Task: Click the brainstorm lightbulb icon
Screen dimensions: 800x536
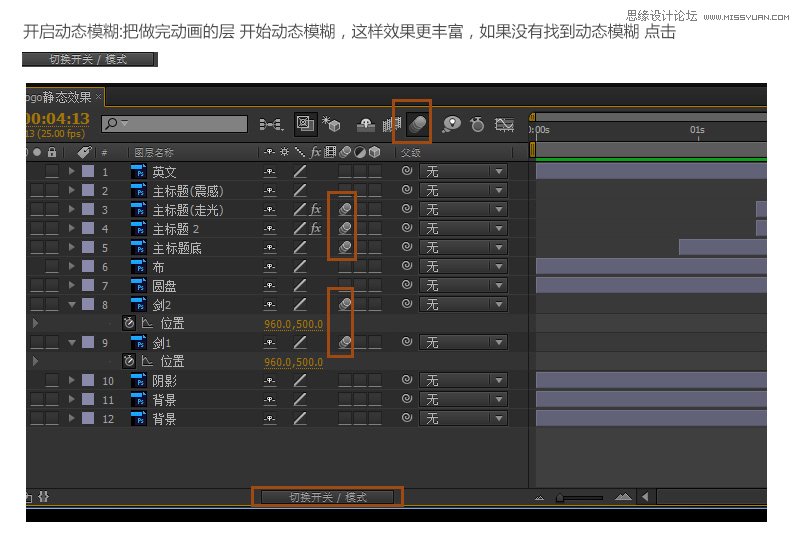Action: coord(452,124)
